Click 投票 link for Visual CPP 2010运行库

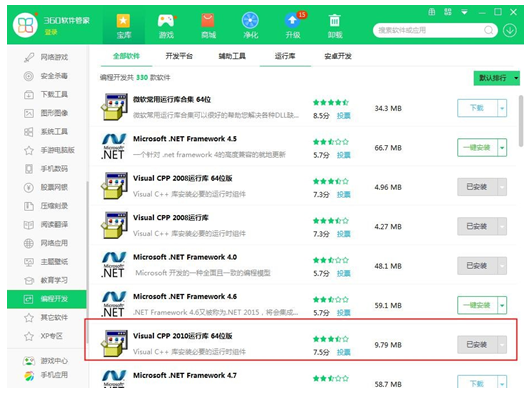344,352
